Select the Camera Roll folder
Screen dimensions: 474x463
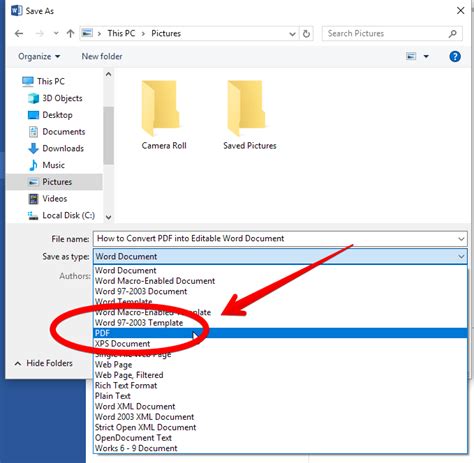click(x=164, y=115)
